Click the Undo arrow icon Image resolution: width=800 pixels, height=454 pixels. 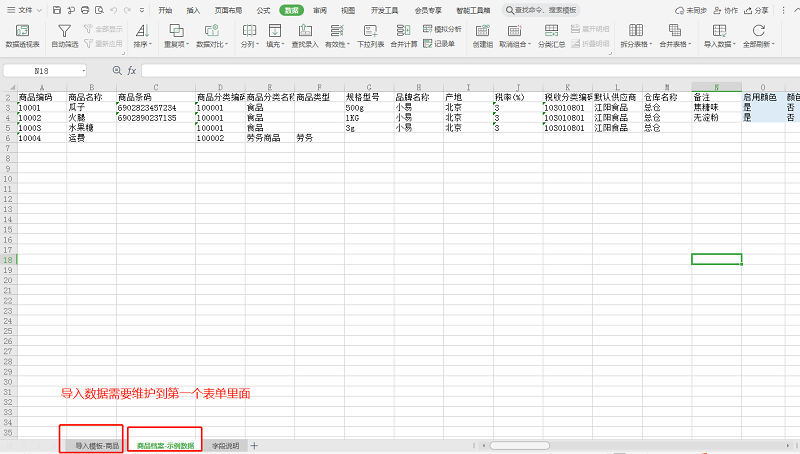tap(114, 10)
